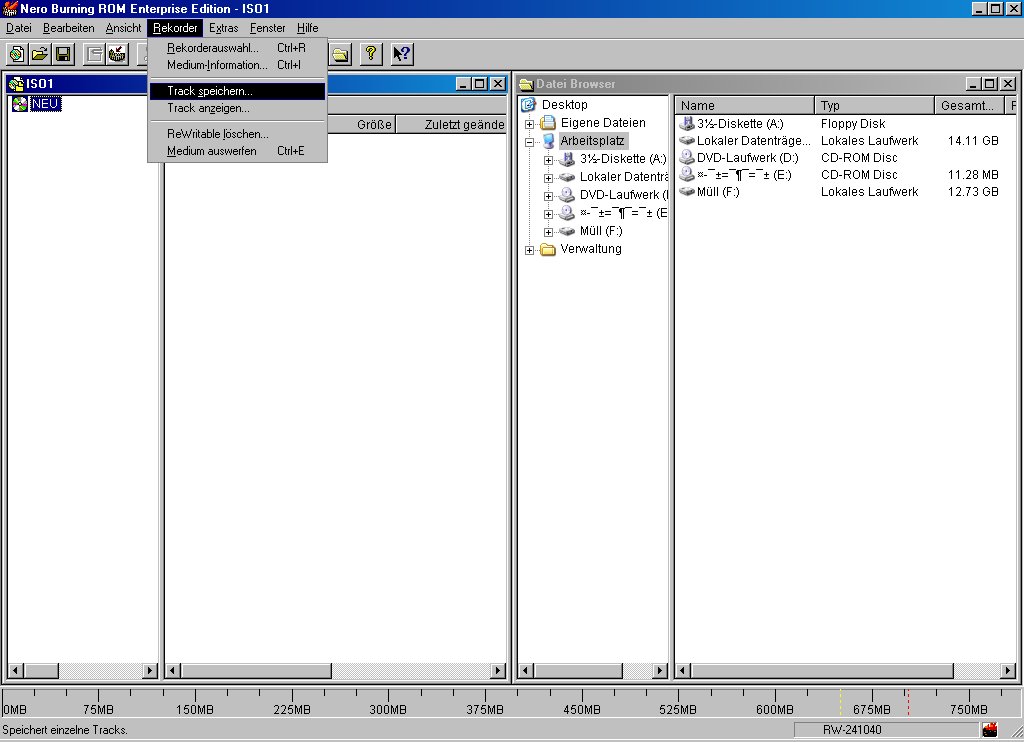Click right arrow of drive list scrollbar
Screen dimensions: 1024x742
pos(1008,670)
